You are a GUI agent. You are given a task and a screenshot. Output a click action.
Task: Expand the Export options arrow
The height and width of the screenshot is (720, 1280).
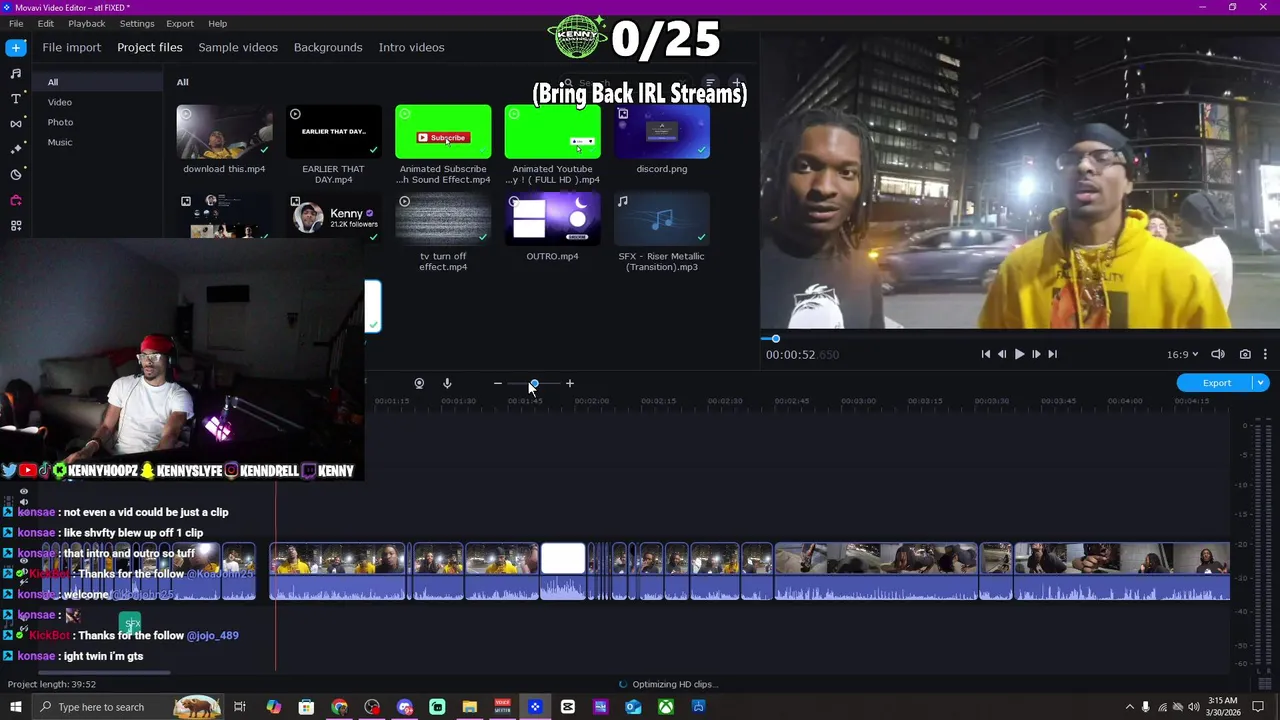[1261, 383]
